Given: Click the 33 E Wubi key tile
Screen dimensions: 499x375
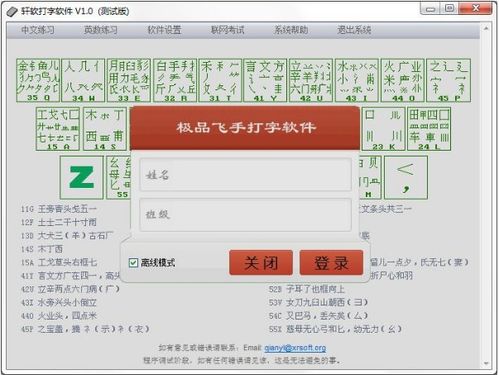Looking at the screenshot, I should point(129,80).
